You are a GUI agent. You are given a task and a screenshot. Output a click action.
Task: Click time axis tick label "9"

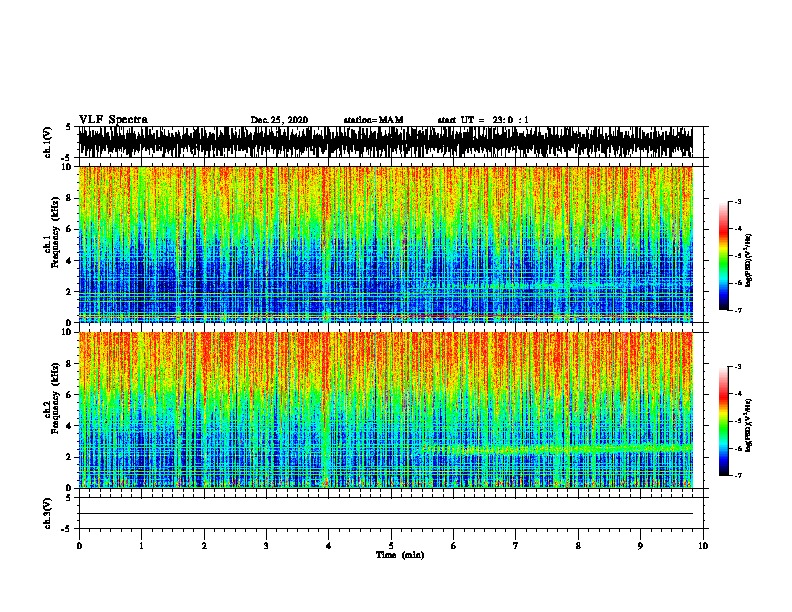click(x=640, y=545)
